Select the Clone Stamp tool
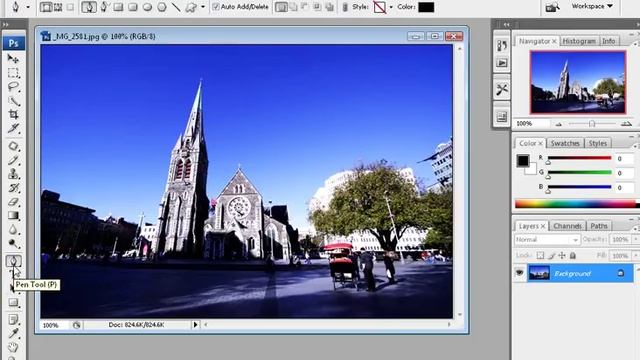640x360 pixels. [x=13, y=174]
